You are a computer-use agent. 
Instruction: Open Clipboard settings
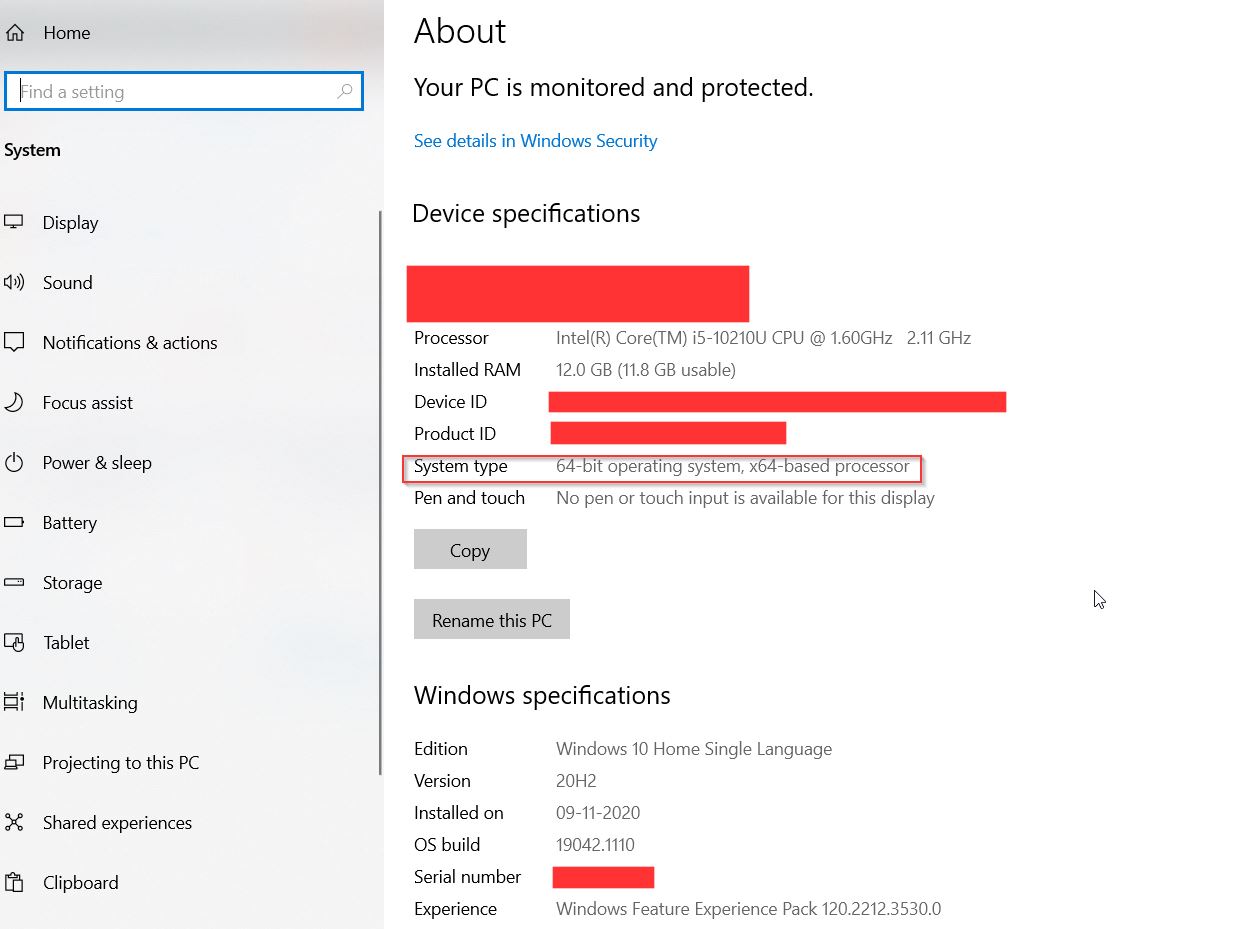tap(80, 883)
